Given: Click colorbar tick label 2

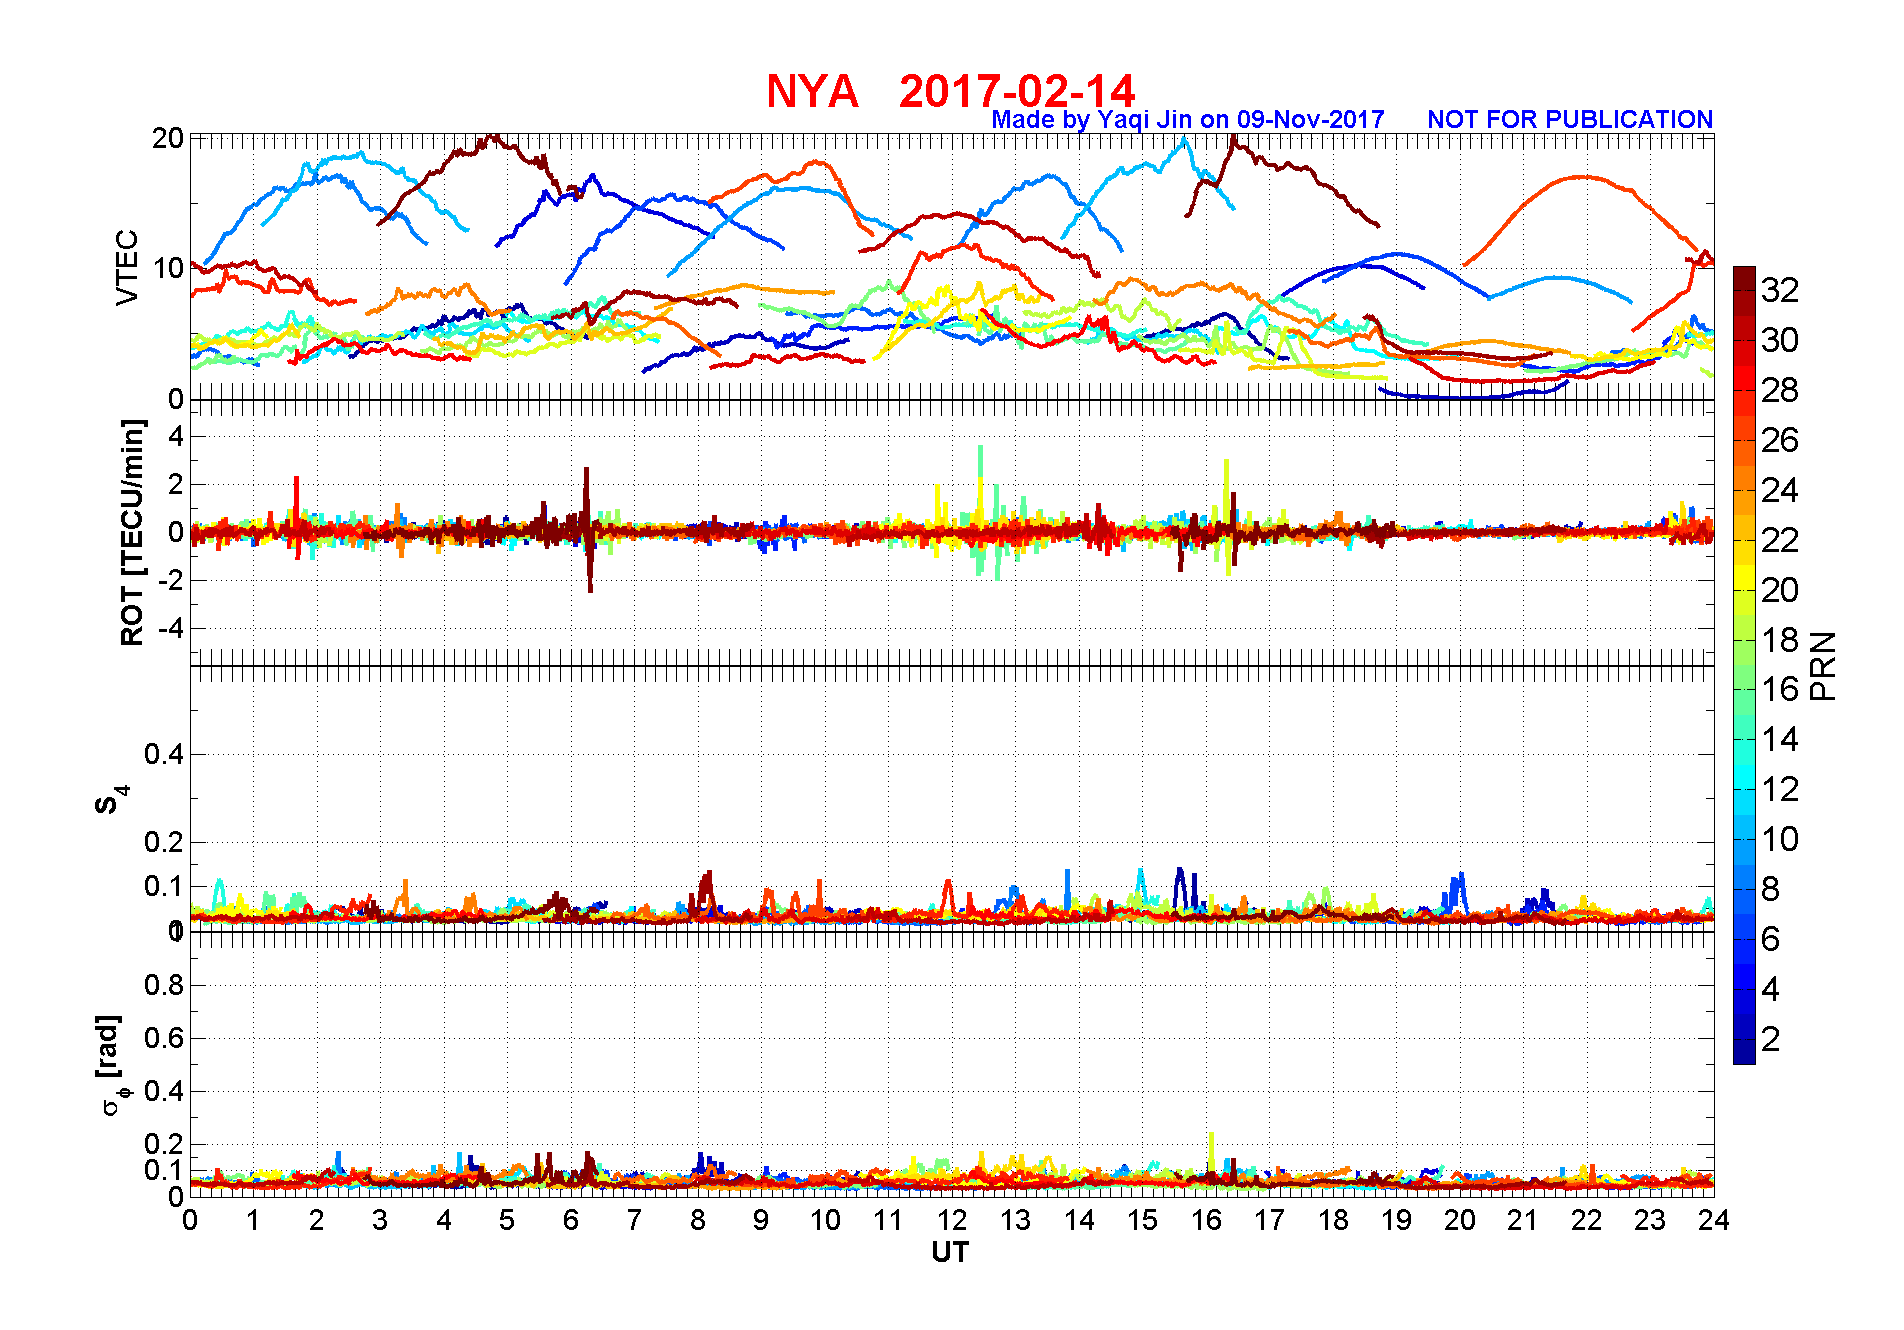Looking at the screenshot, I should 1770,1039.
